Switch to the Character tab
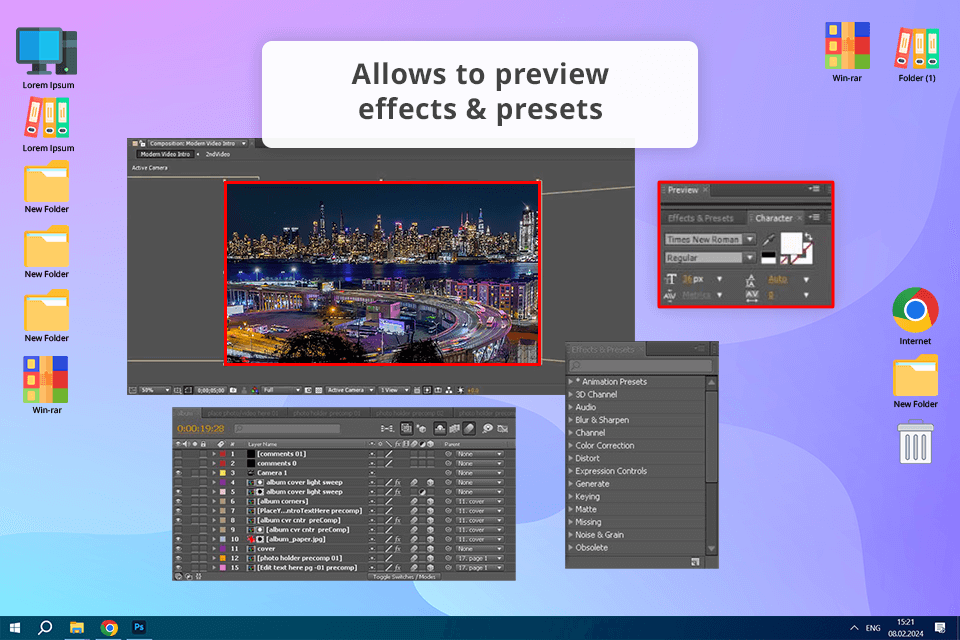 (x=773, y=218)
